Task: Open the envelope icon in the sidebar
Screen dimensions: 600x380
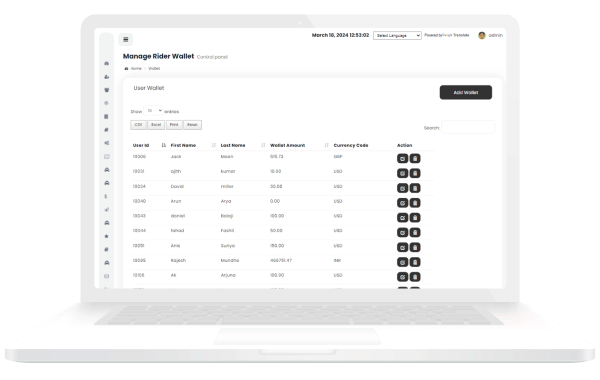Action: tap(107, 276)
